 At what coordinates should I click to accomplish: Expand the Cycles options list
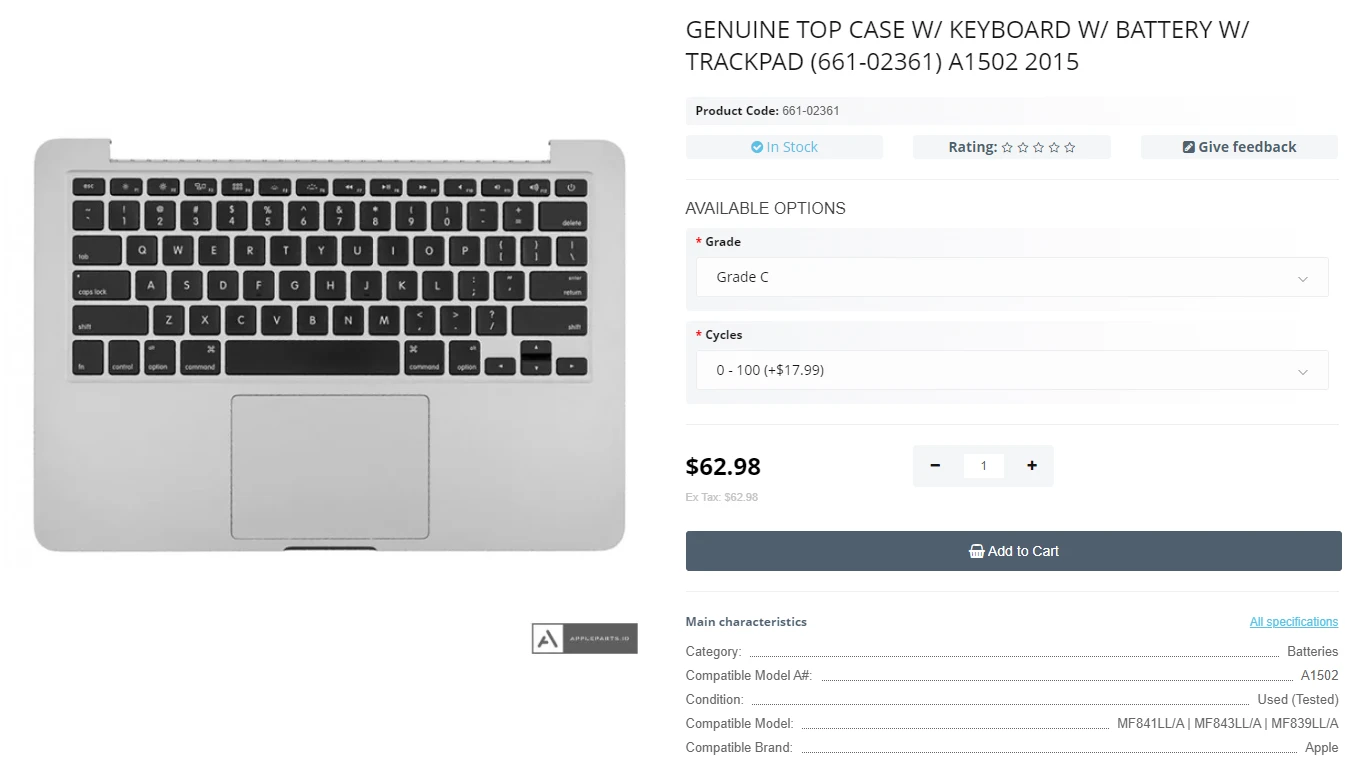point(1011,370)
